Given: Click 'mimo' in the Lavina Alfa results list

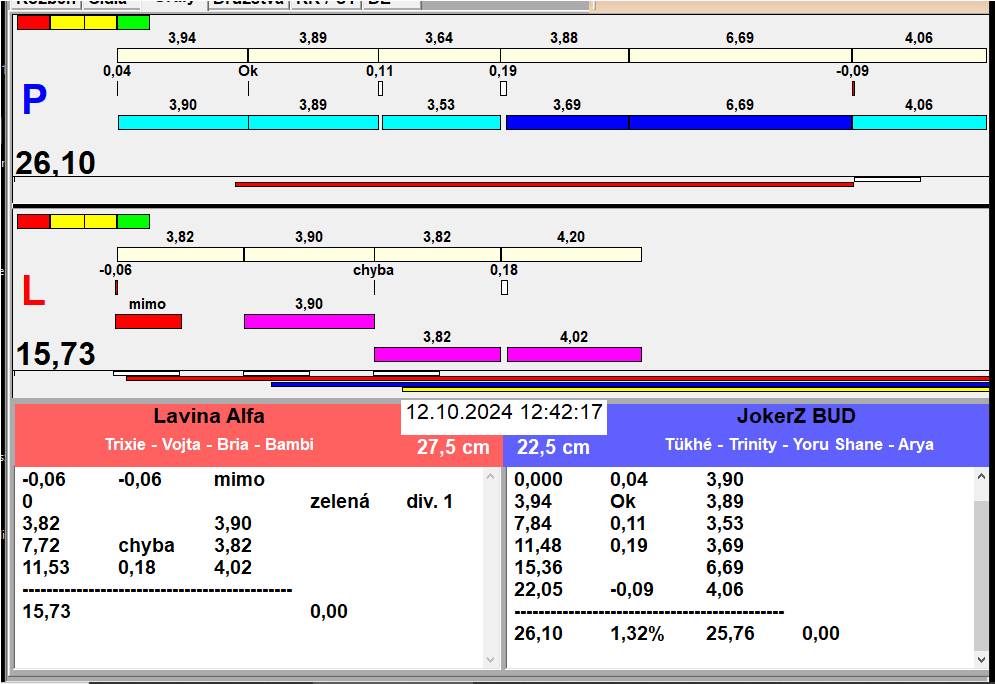Looking at the screenshot, I should 239,480.
